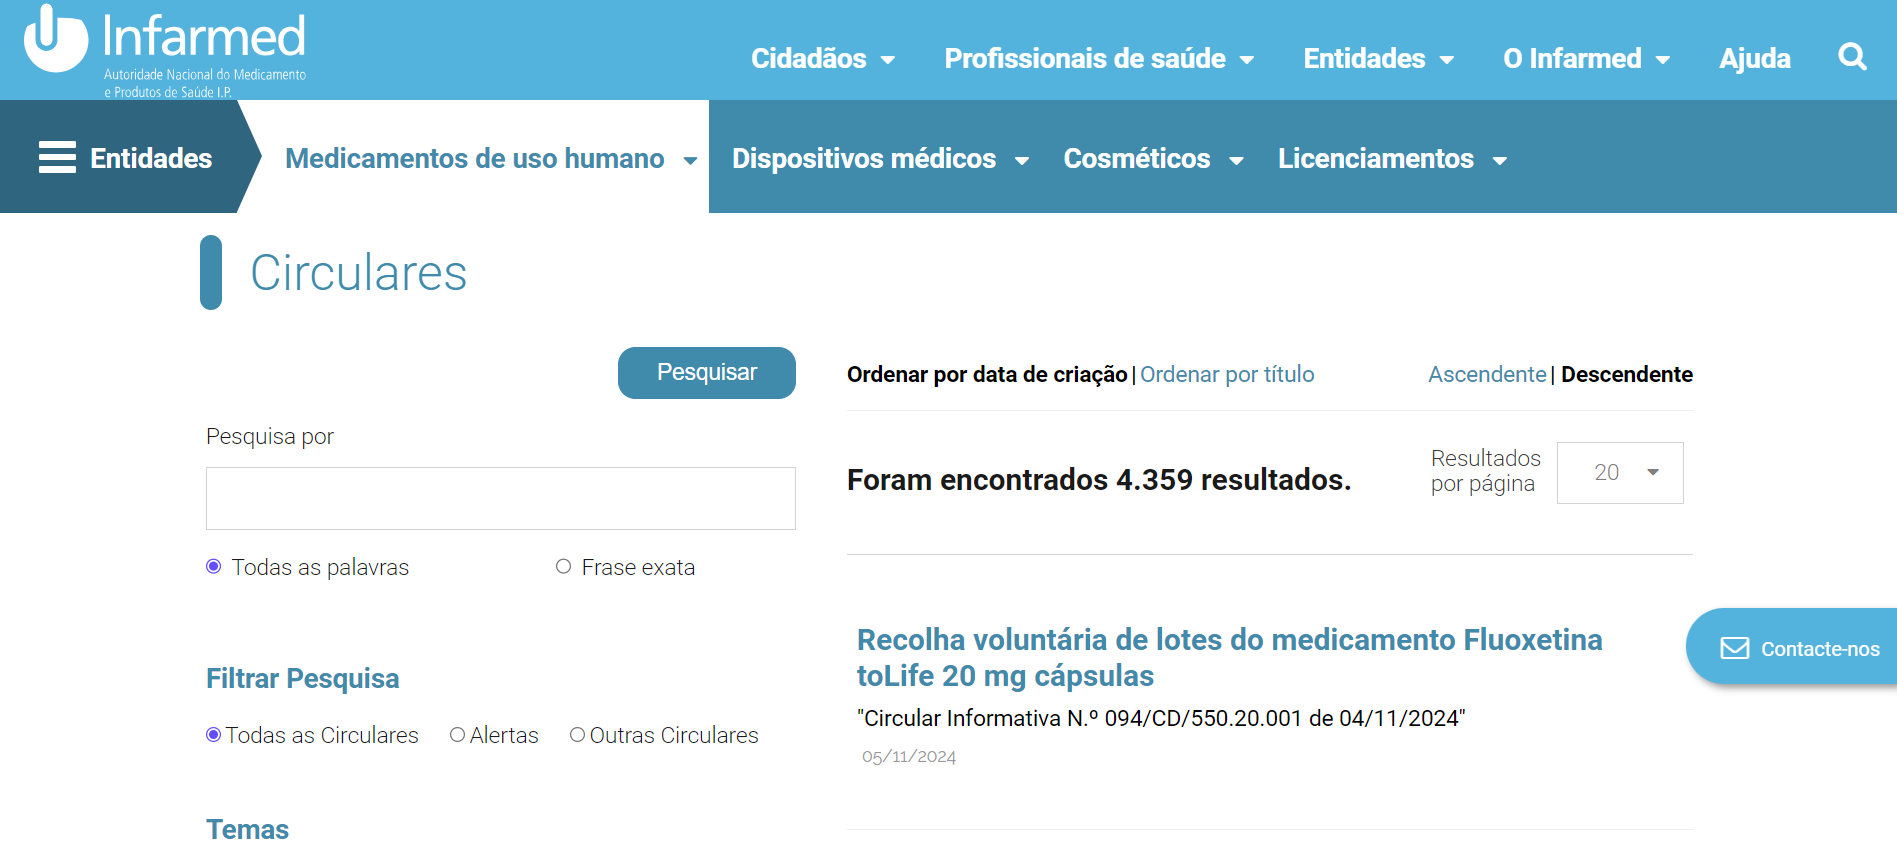Click the 'Pesquisa por' text field
Viewport: 1897px width, 867px height.
click(x=500, y=498)
